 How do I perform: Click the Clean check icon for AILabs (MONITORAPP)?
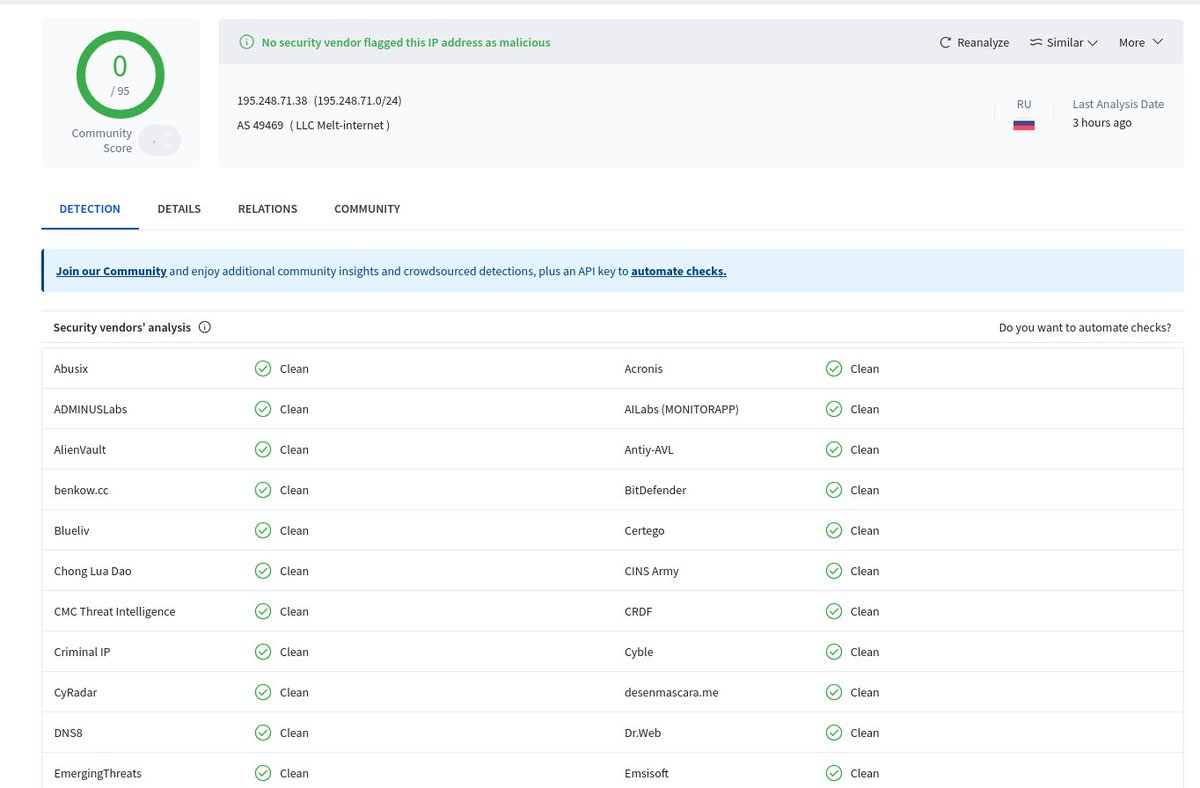tap(834, 409)
